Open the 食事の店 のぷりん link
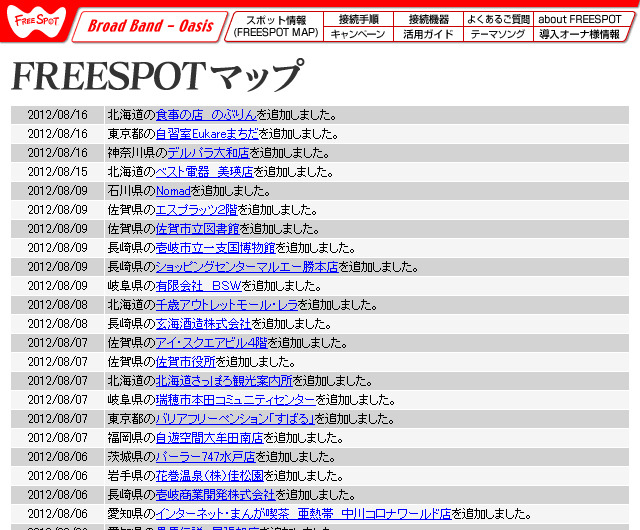The height and width of the screenshot is (530, 640). (x=206, y=115)
